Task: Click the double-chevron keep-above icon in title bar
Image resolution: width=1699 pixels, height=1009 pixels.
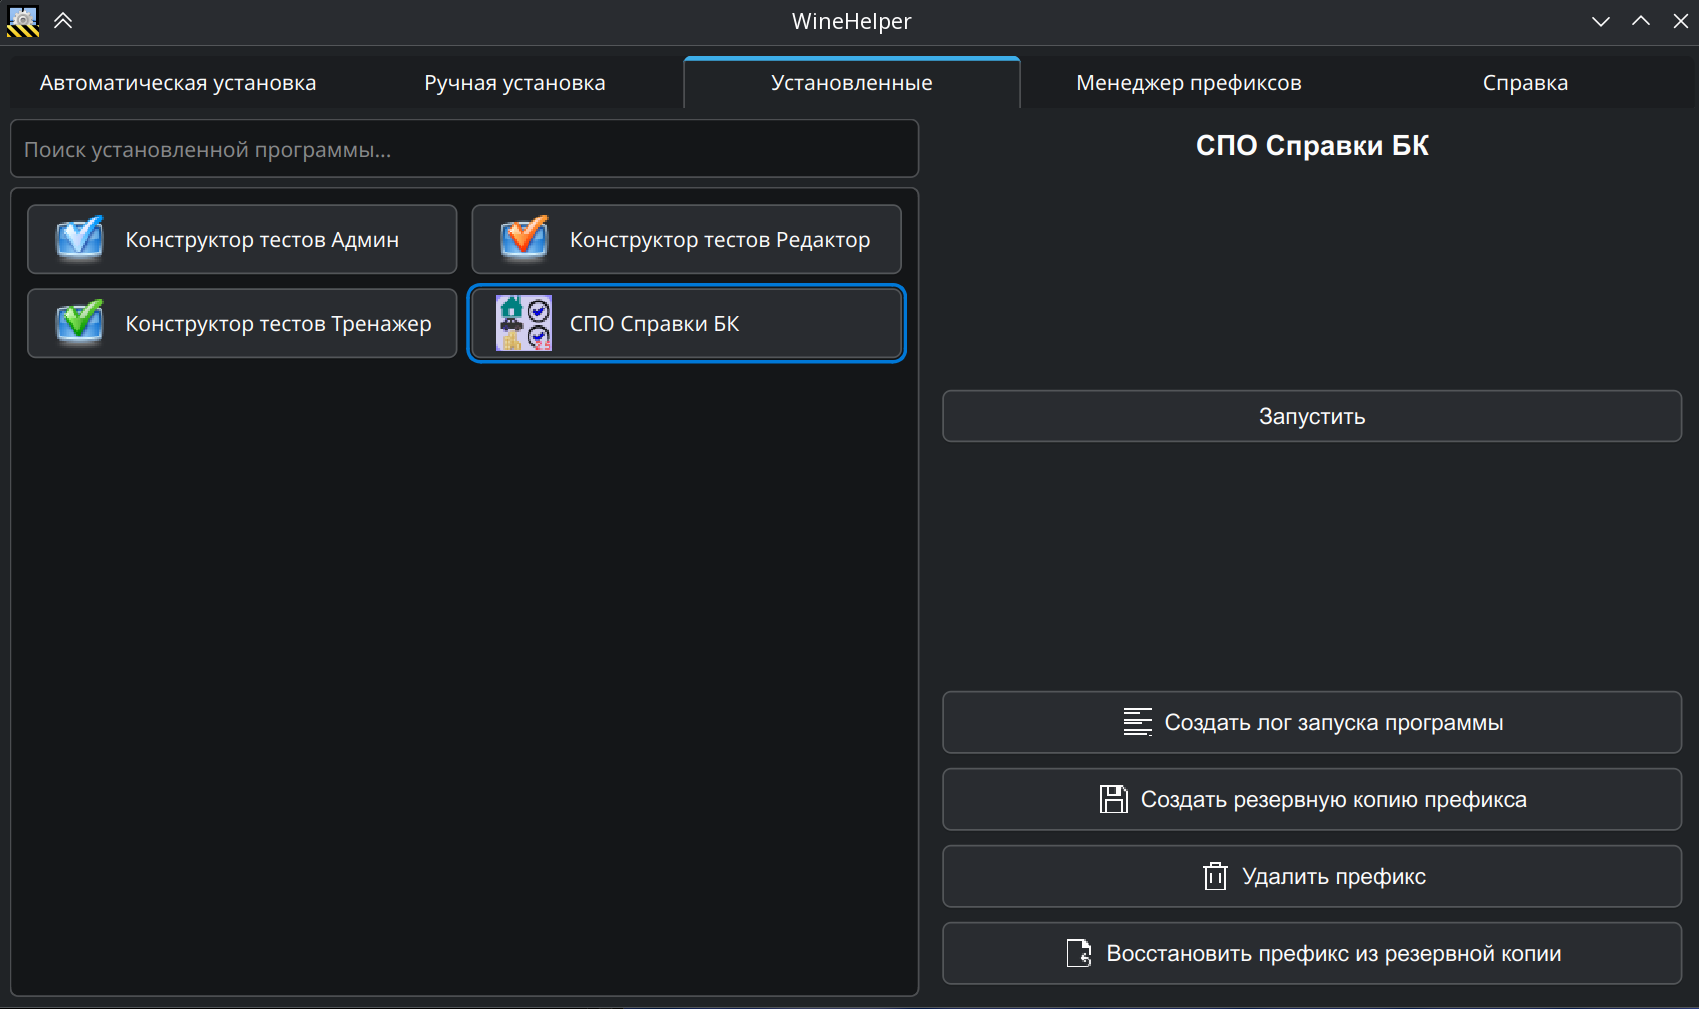Action: tap(63, 21)
